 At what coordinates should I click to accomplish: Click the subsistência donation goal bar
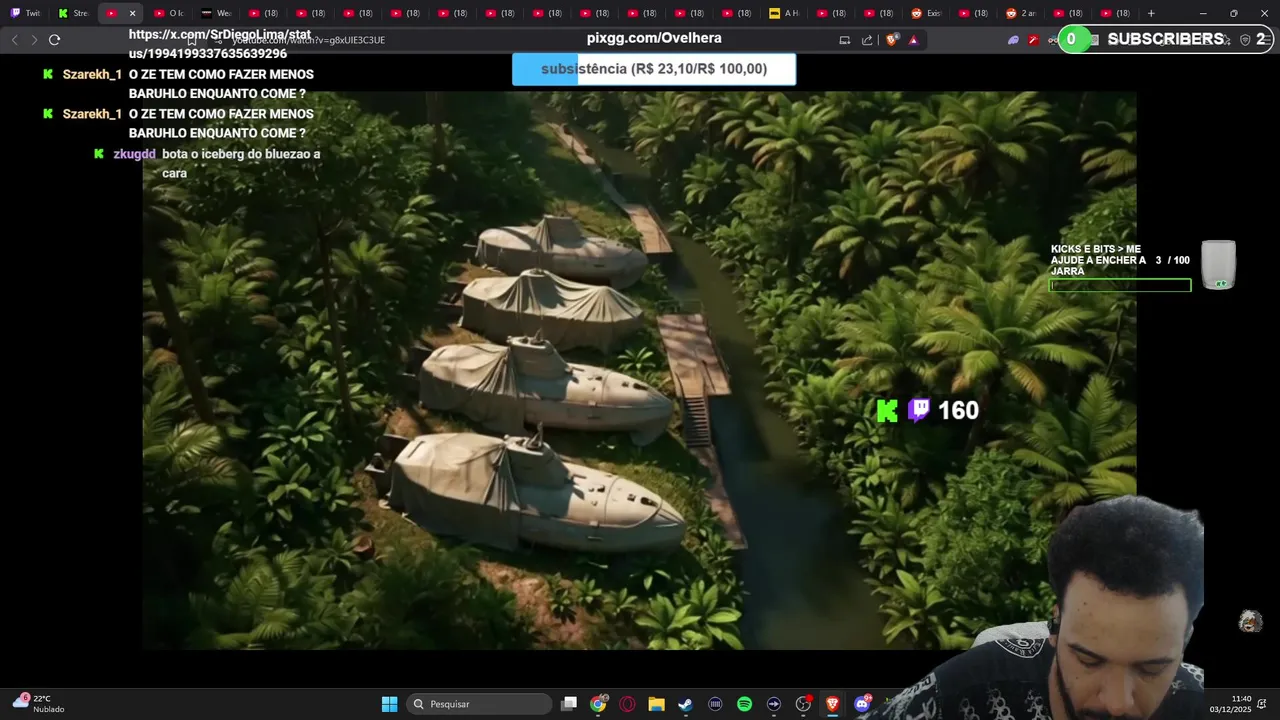[654, 69]
